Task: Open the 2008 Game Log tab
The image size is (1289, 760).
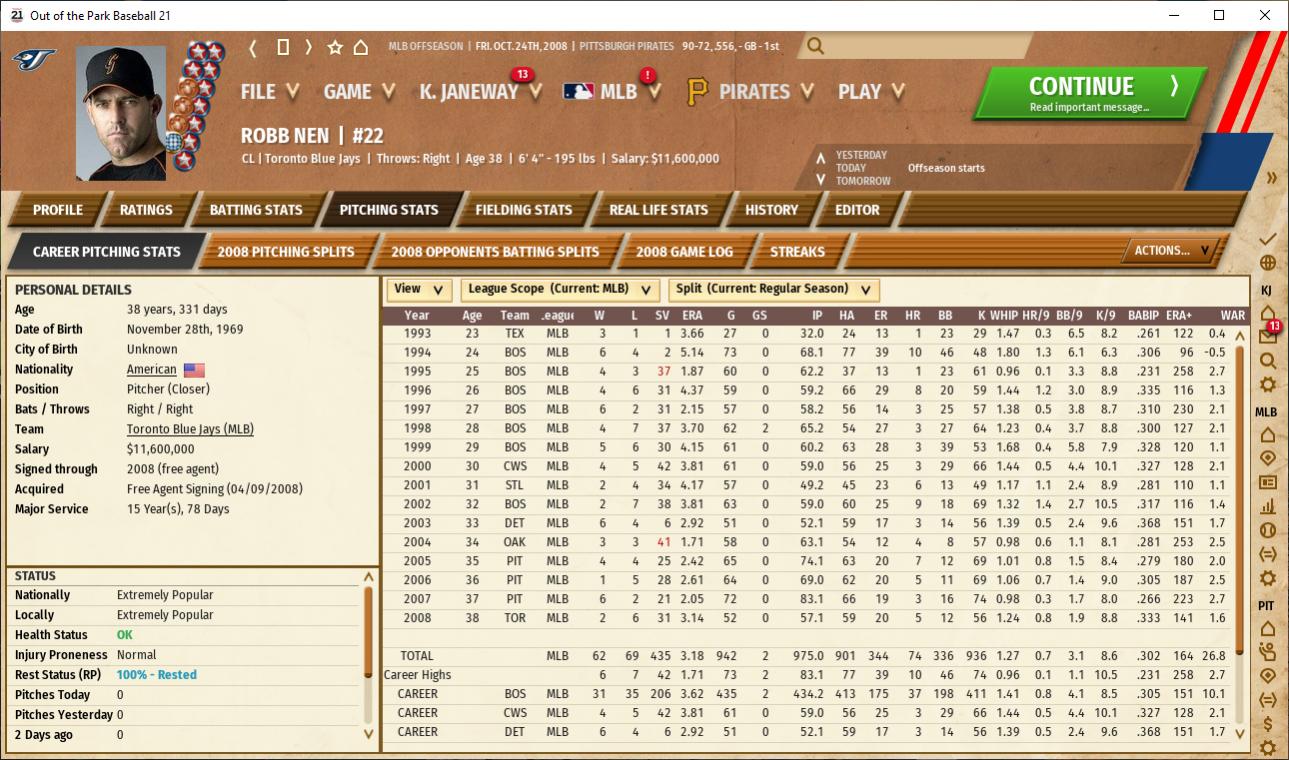Action: (x=684, y=252)
